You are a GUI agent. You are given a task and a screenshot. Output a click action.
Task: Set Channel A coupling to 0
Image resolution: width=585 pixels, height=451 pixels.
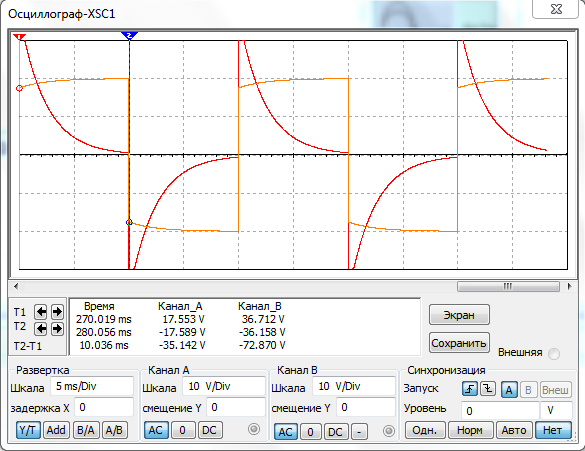pyautogui.click(x=182, y=430)
